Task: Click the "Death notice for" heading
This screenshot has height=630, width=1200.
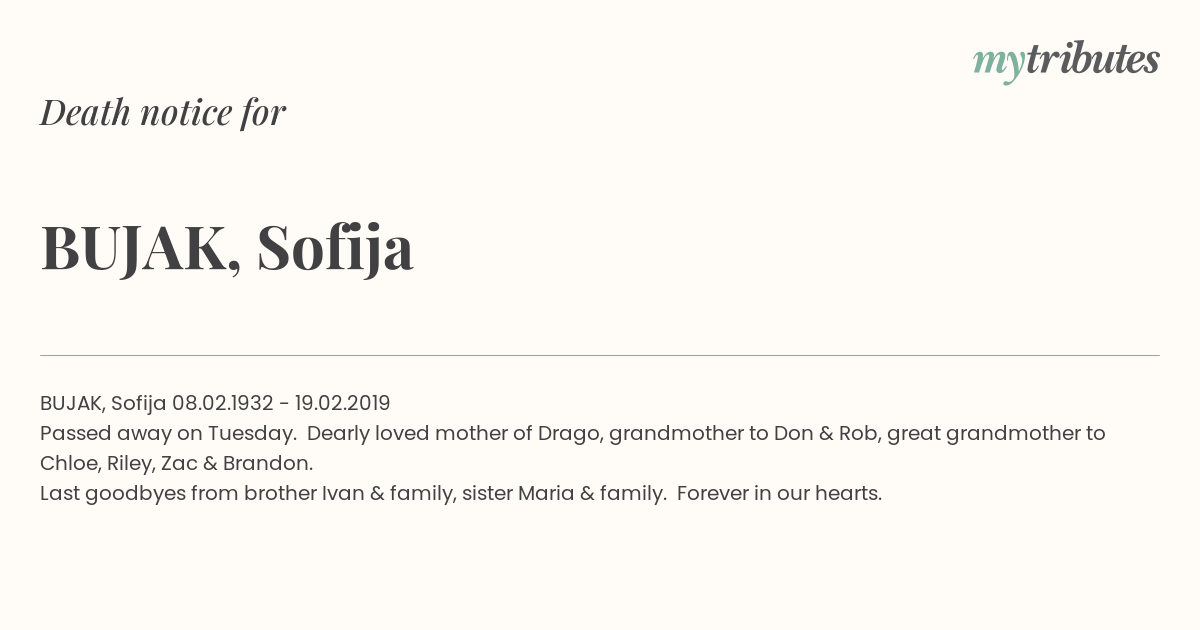Action: point(163,112)
